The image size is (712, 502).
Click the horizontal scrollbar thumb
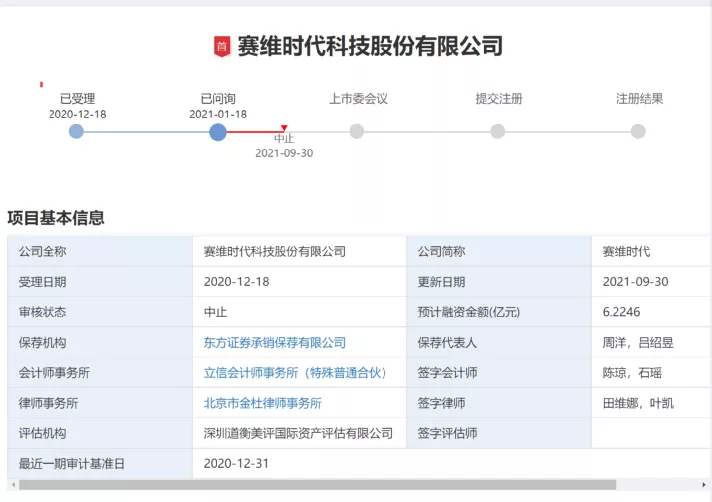tap(317, 485)
